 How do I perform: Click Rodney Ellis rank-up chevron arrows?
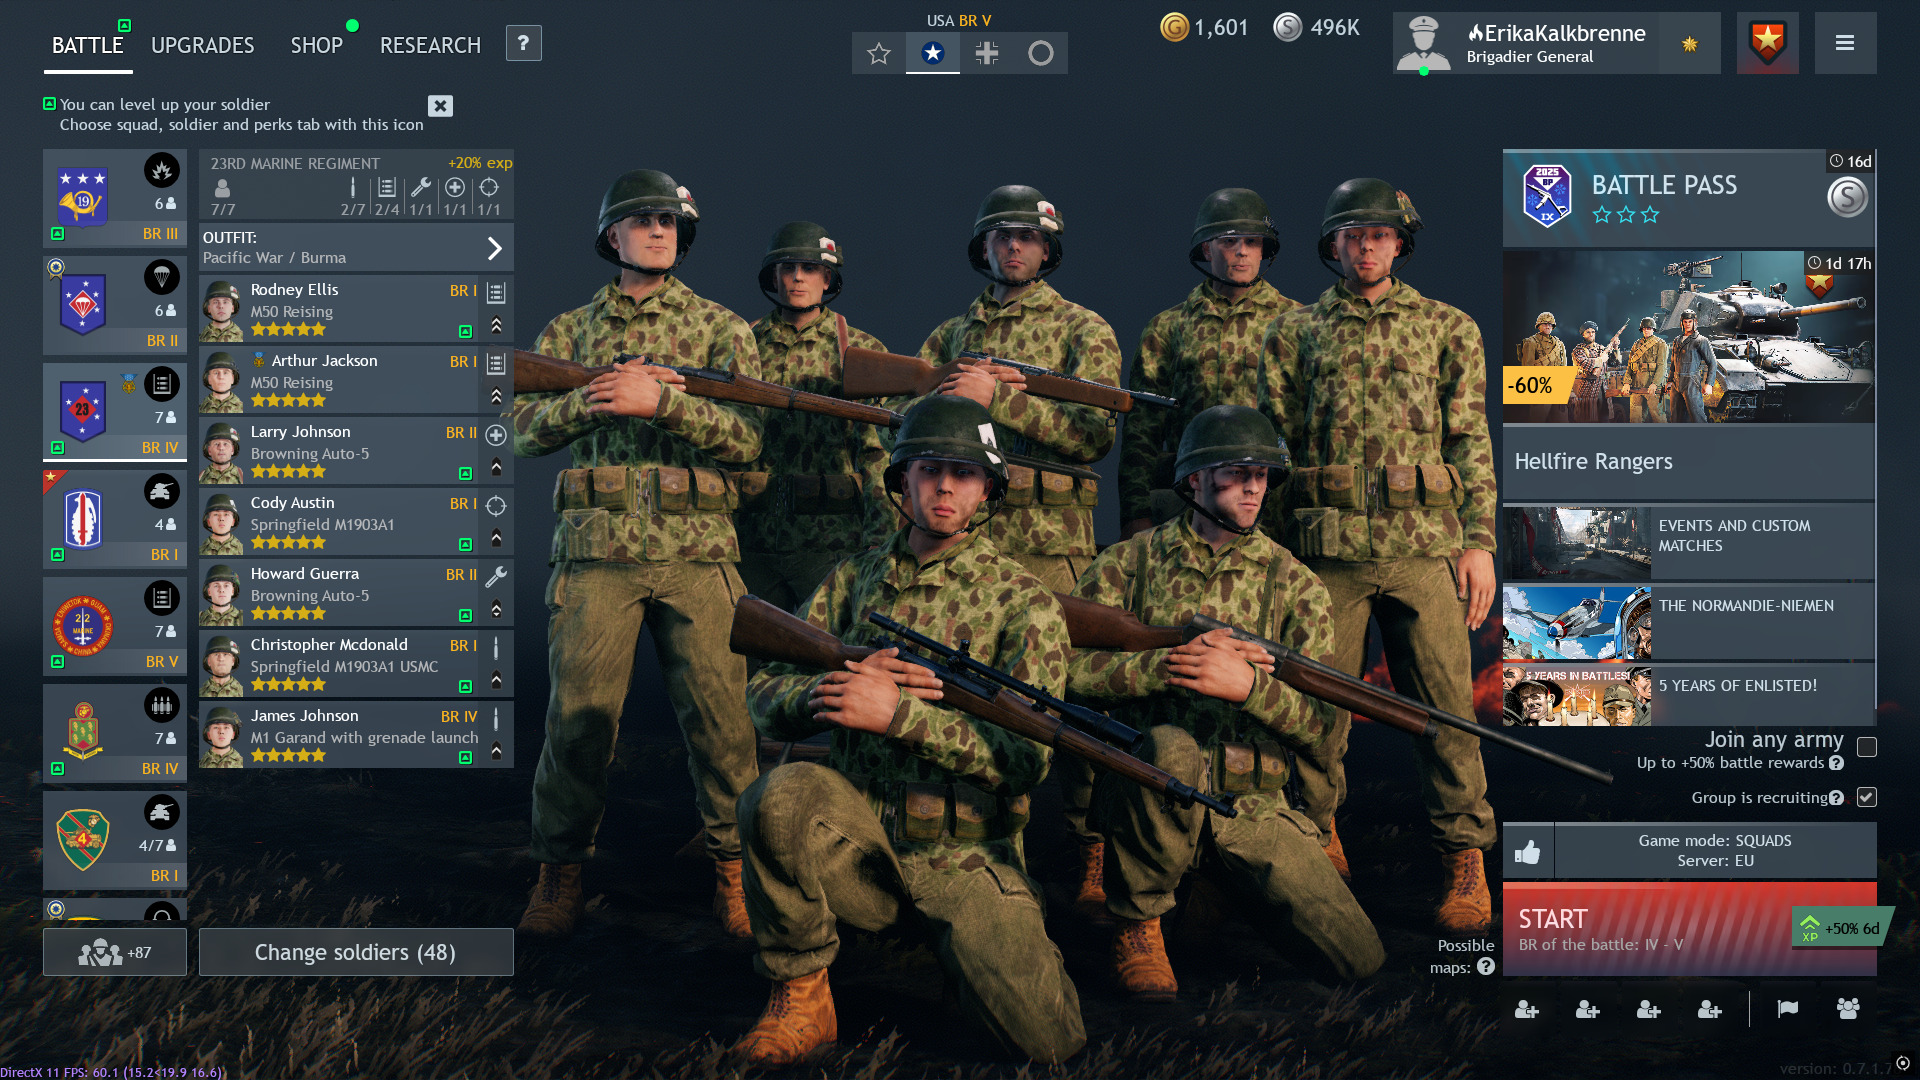pyautogui.click(x=496, y=325)
